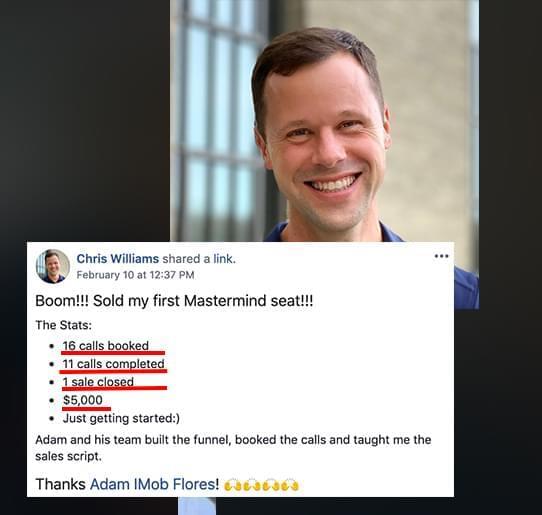Click Chris Williams' round profile avatar

pos(53,266)
